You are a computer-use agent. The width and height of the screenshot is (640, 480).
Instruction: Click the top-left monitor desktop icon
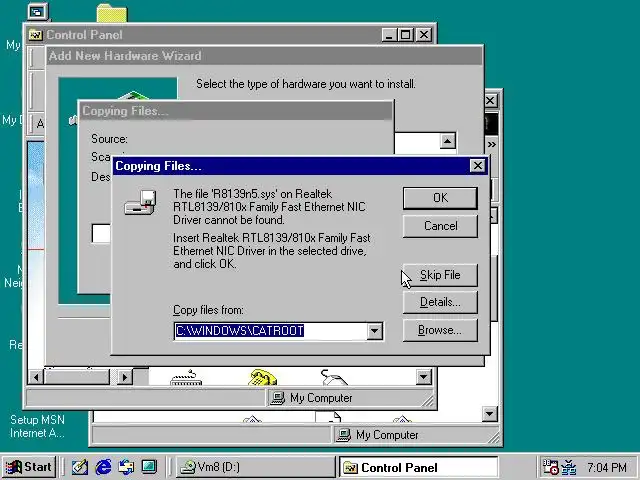pyautogui.click(x=38, y=12)
